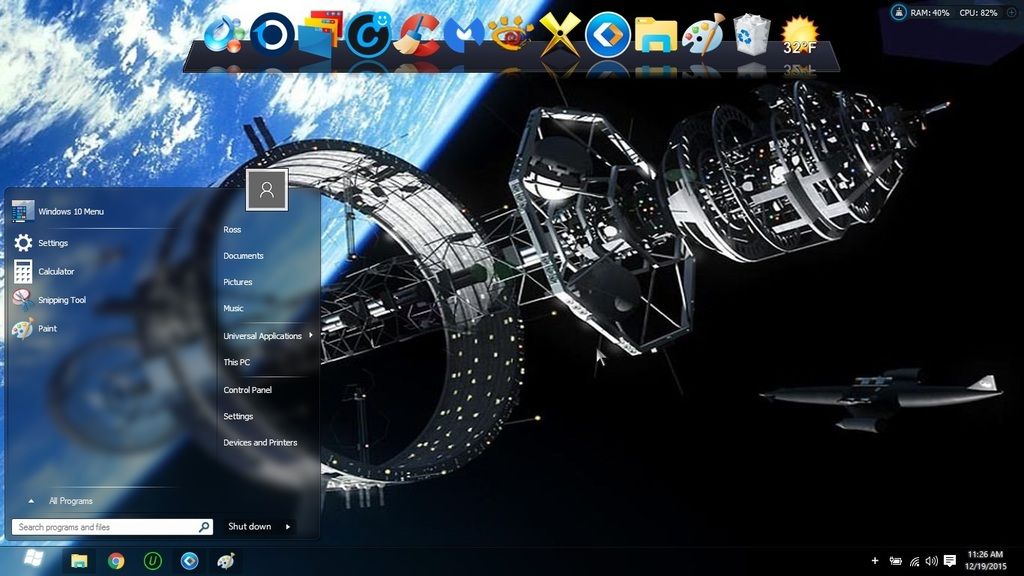
Task: Open the Ross user folder
Action: coord(232,230)
